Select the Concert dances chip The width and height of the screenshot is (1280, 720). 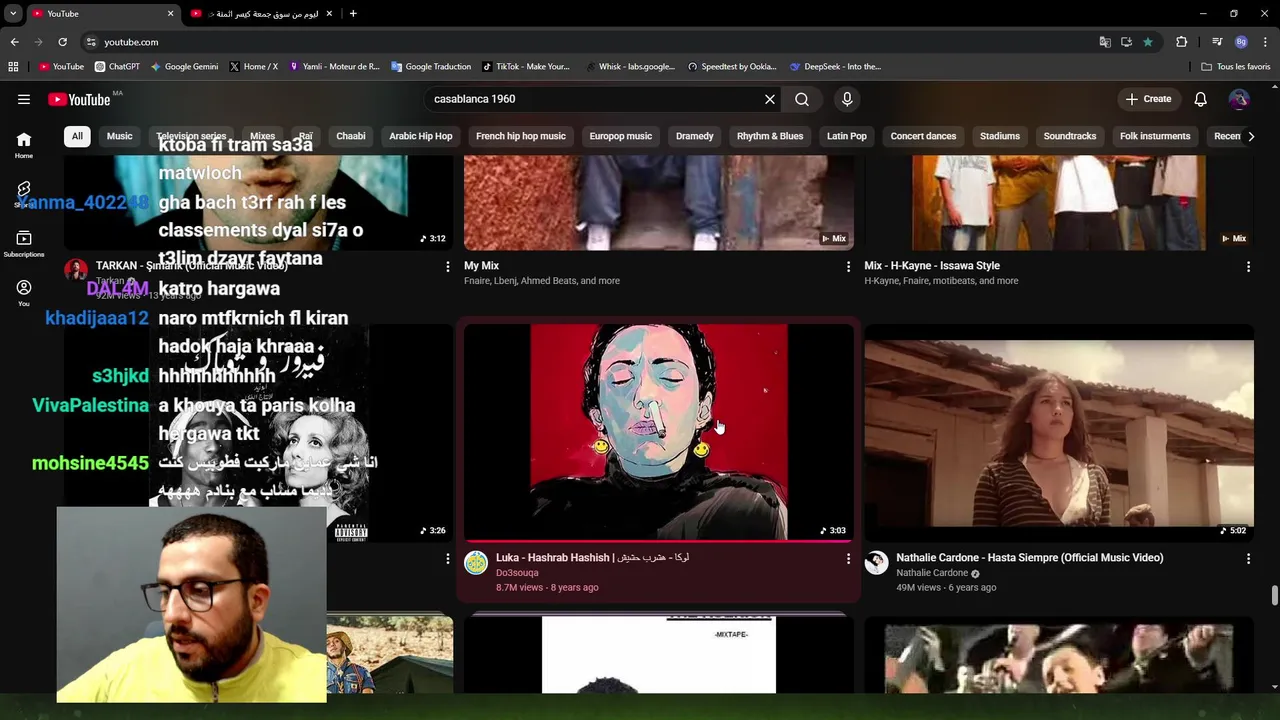click(x=923, y=136)
